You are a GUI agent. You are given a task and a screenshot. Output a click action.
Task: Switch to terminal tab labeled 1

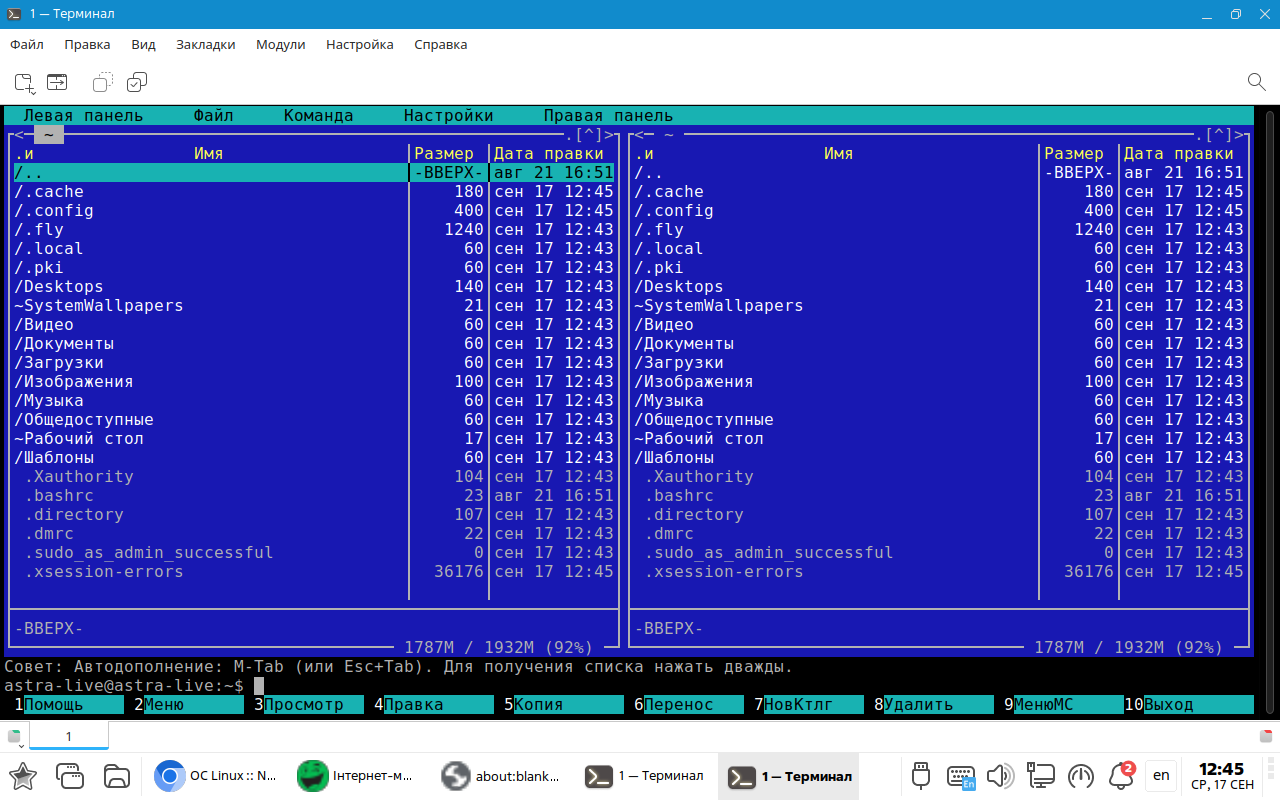[68, 737]
